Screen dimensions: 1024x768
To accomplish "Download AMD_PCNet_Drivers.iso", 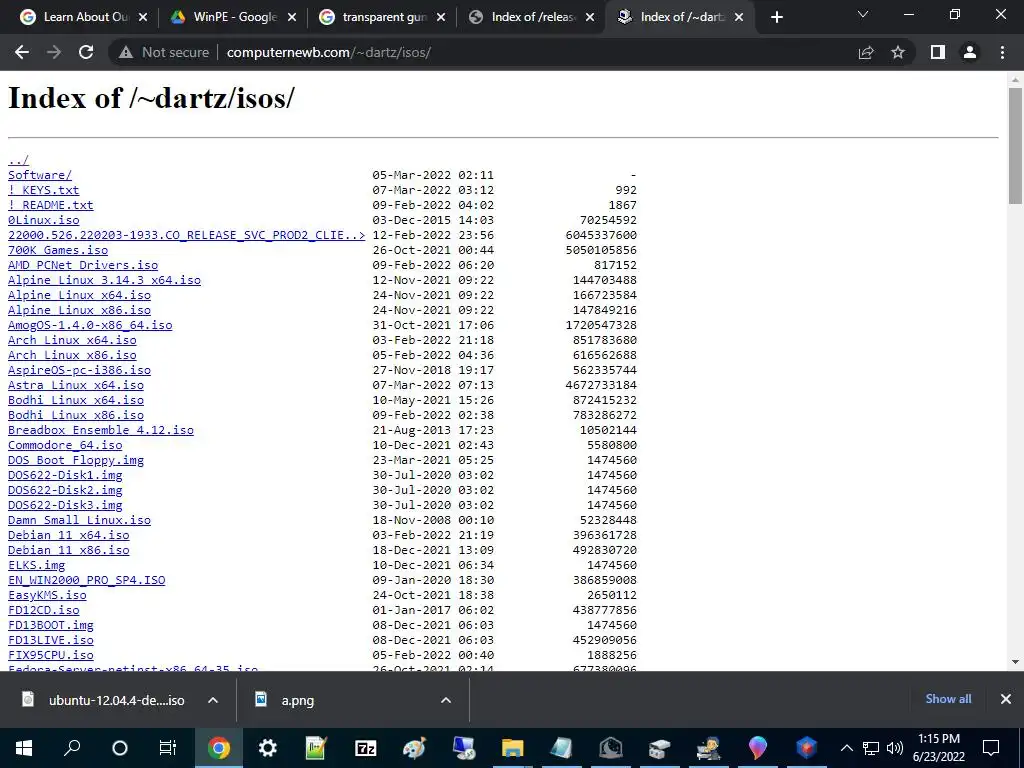I will point(83,265).
